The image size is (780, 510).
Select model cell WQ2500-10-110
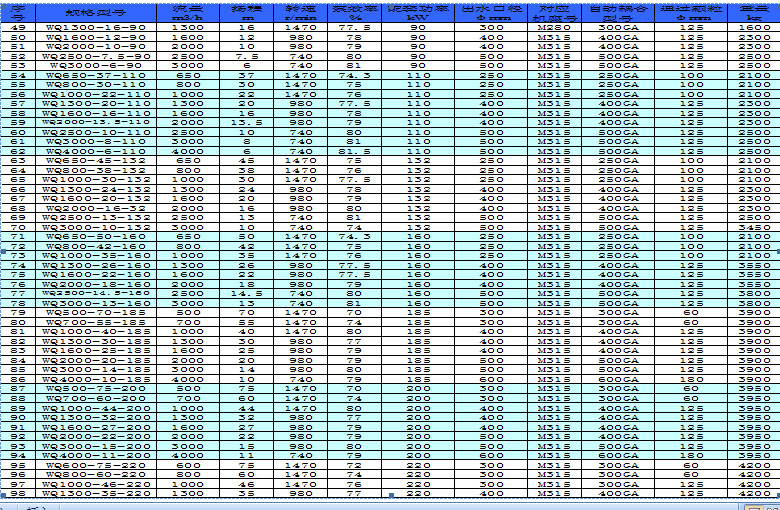96,132
